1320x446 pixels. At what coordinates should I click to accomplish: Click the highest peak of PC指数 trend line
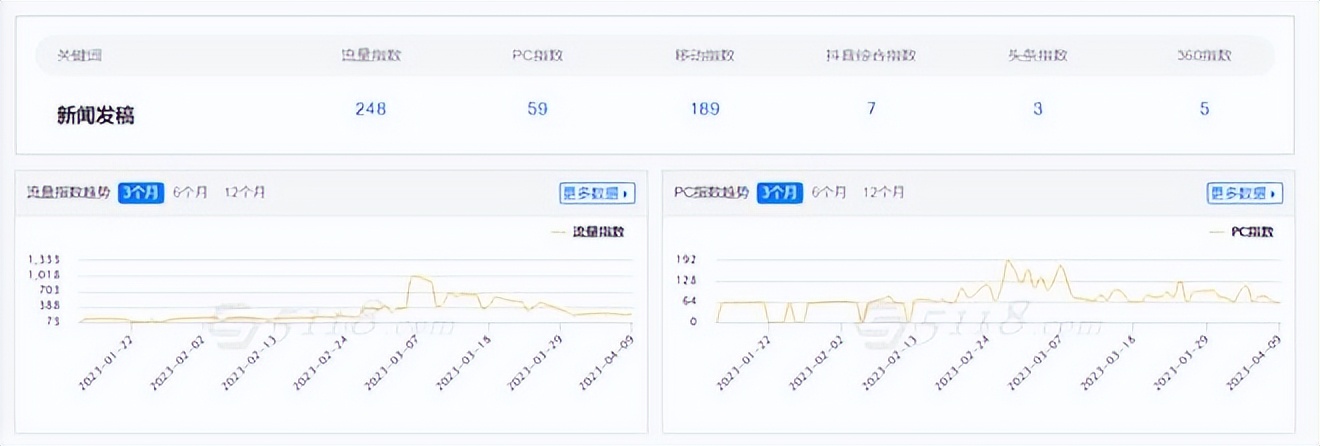(1008, 261)
